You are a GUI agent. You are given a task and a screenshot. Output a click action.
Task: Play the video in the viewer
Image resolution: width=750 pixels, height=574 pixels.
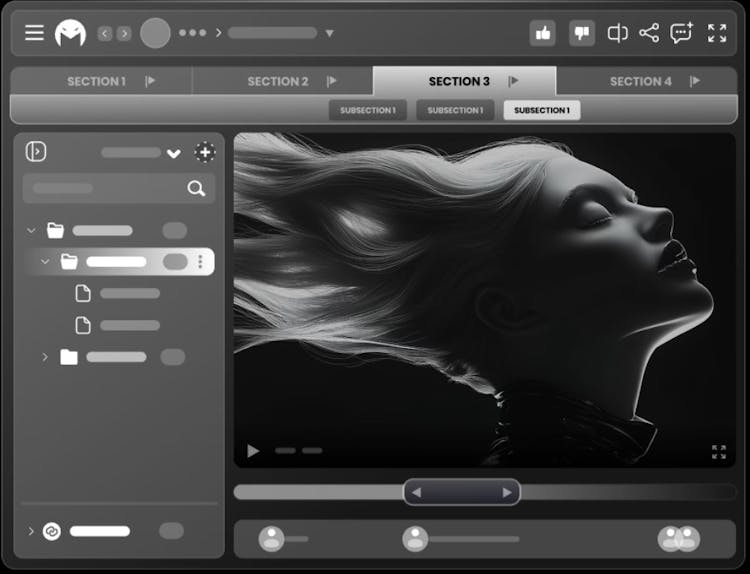(x=253, y=451)
